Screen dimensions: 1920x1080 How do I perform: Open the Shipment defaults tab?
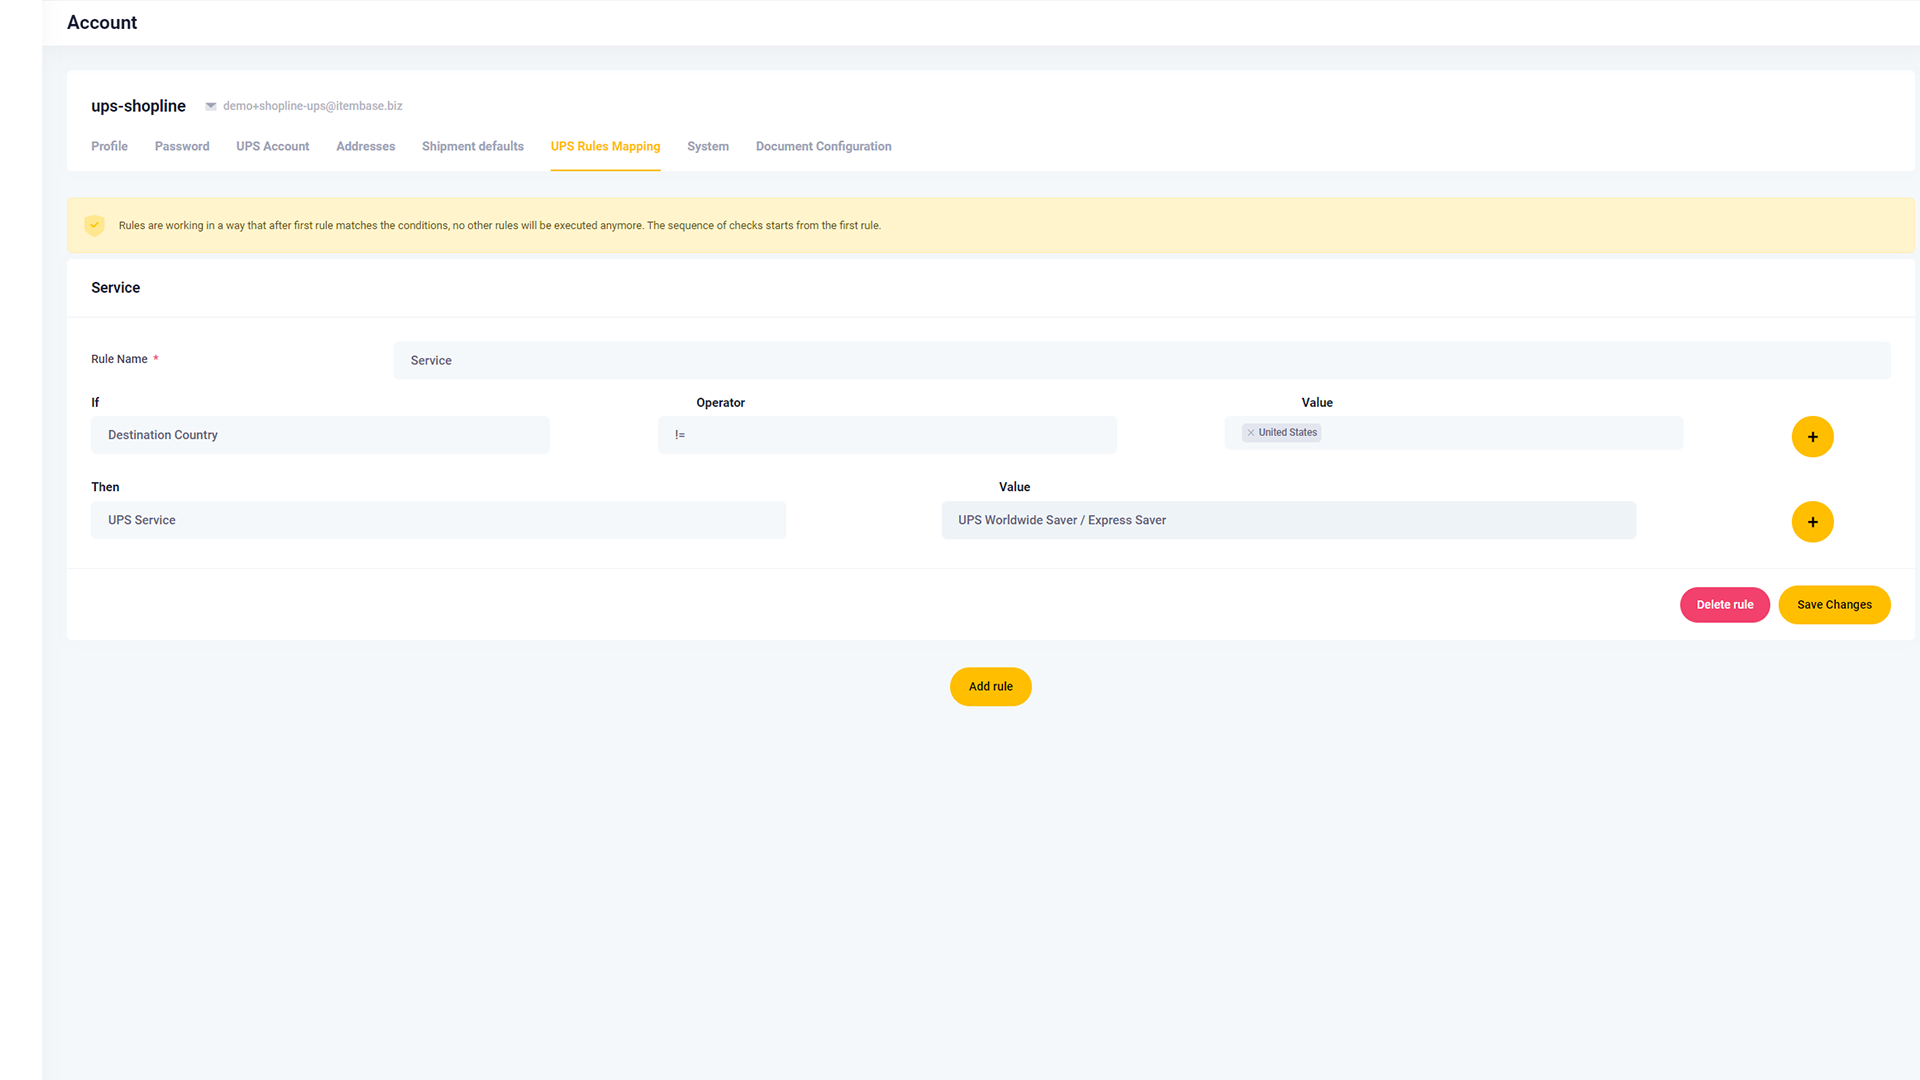coord(472,146)
